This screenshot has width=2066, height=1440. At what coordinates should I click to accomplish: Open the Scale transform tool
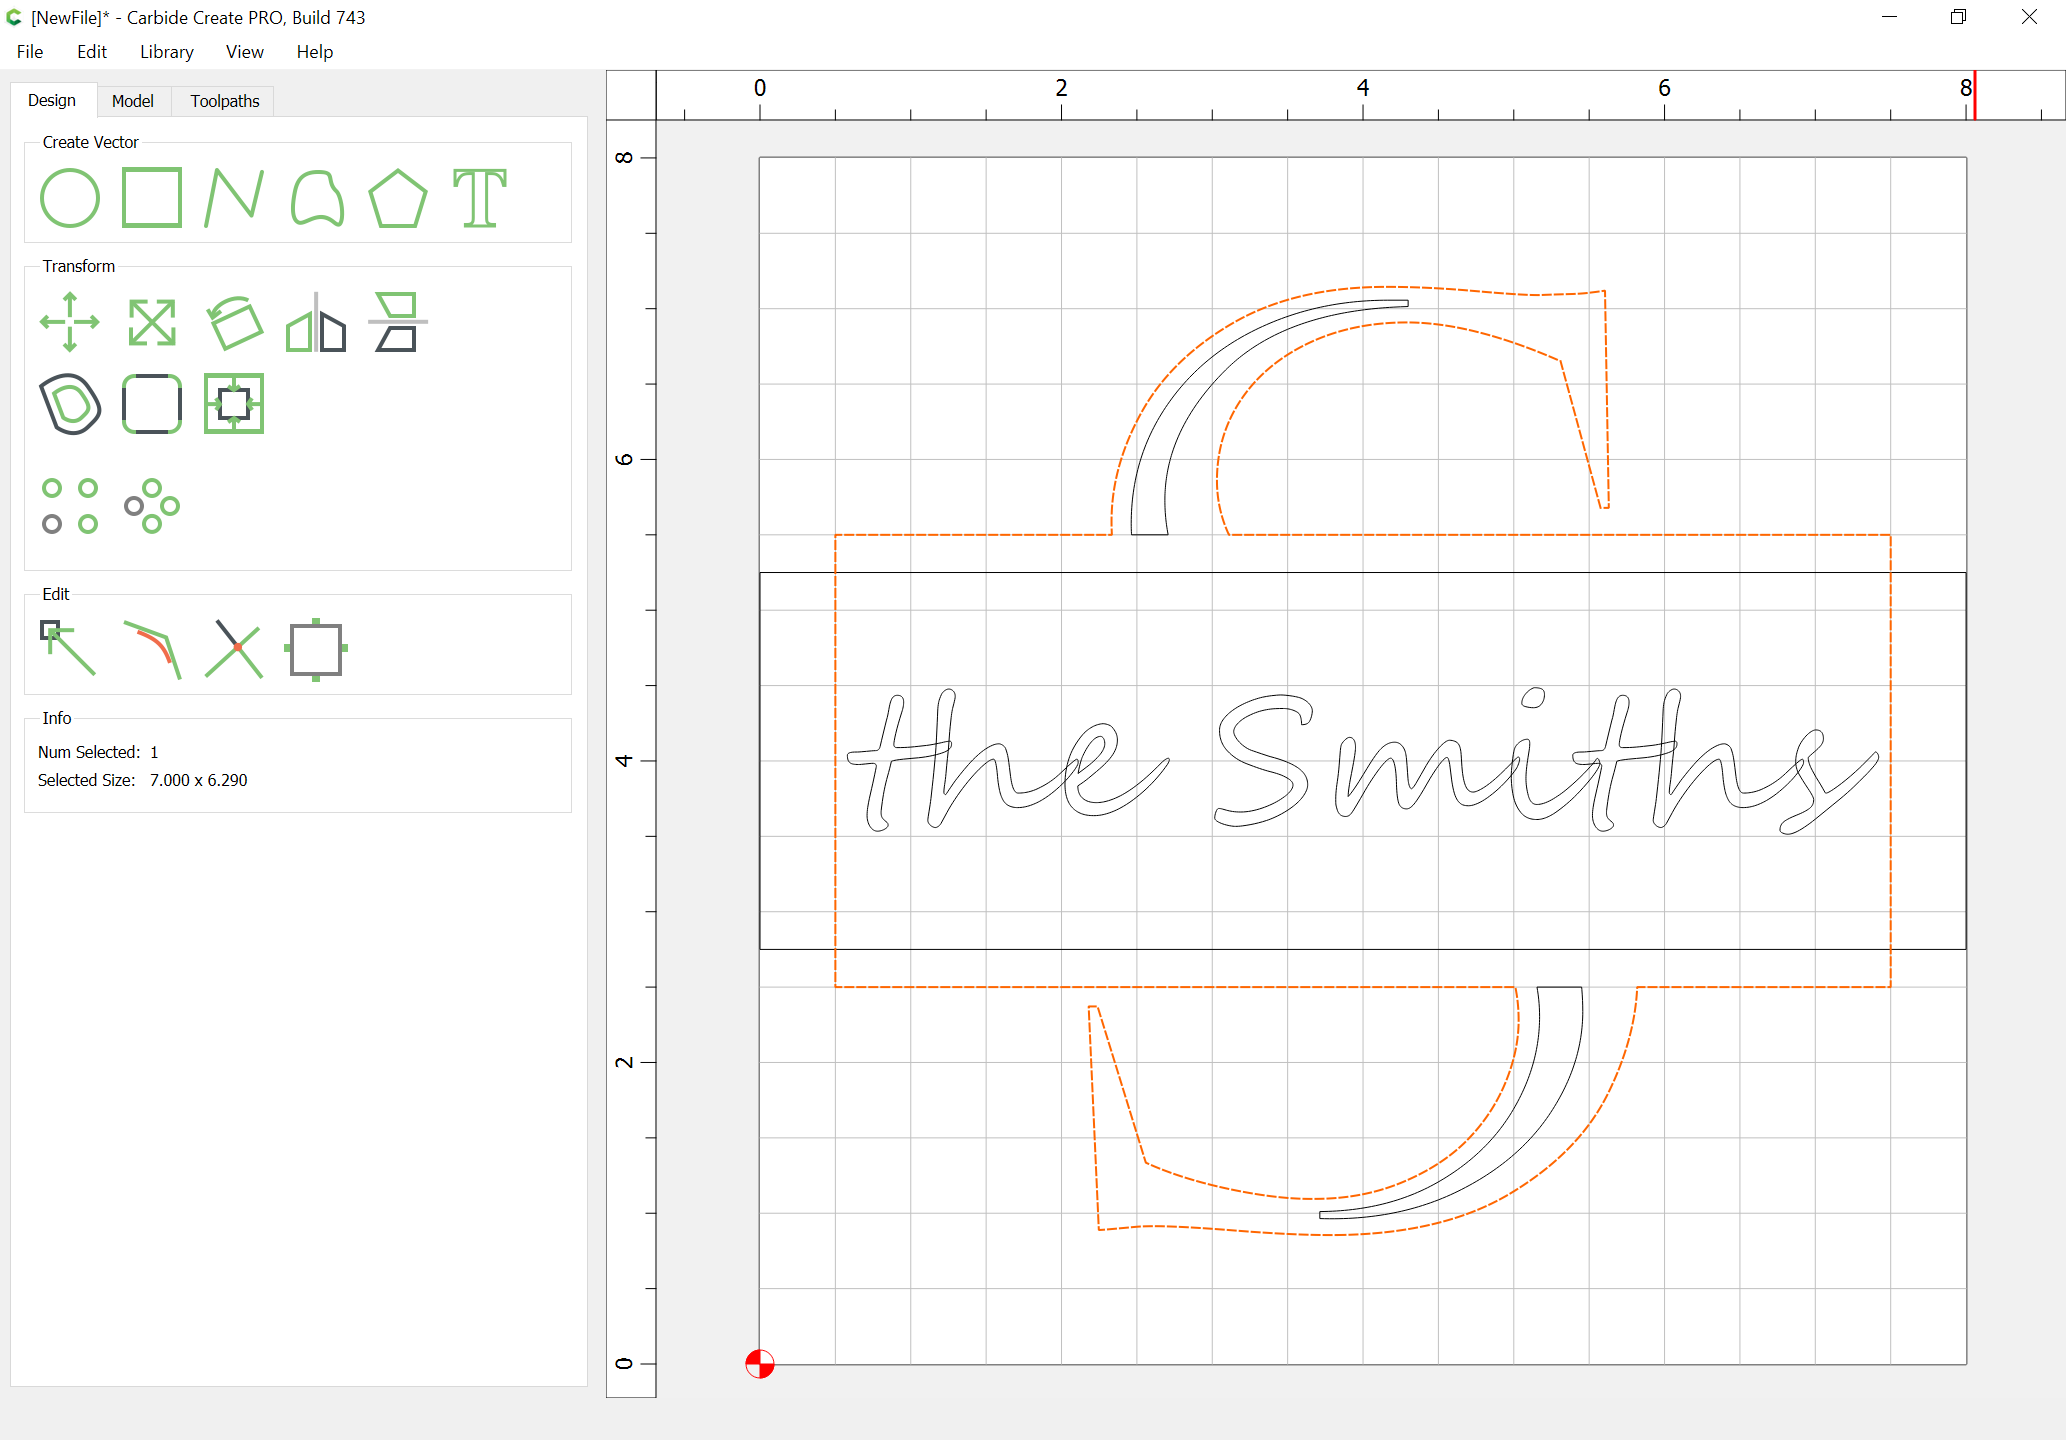tap(152, 322)
